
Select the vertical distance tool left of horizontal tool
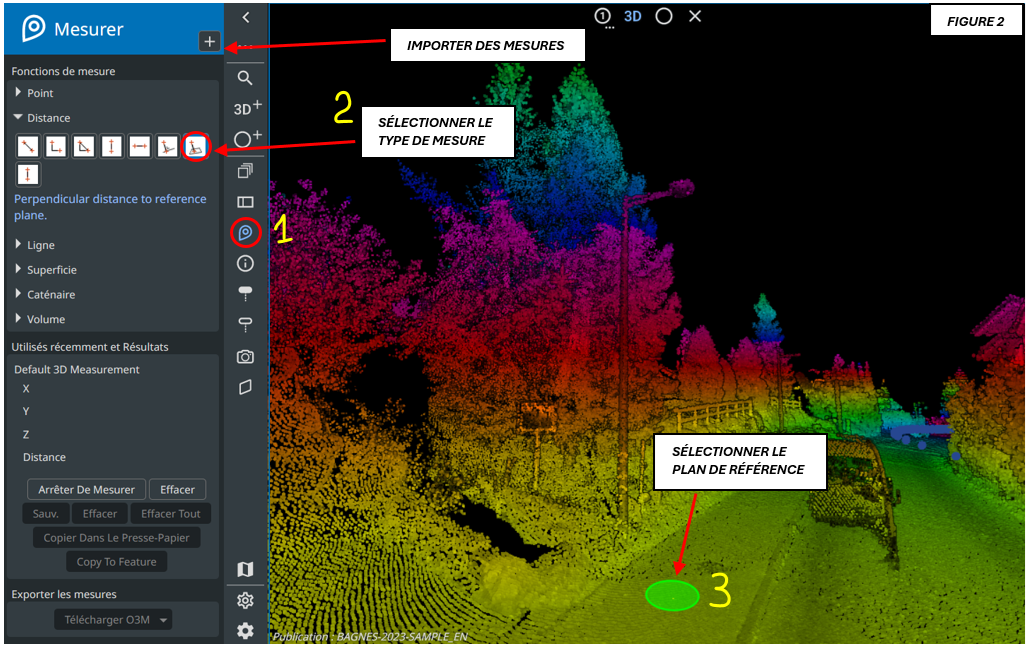pyautogui.click(x=111, y=146)
